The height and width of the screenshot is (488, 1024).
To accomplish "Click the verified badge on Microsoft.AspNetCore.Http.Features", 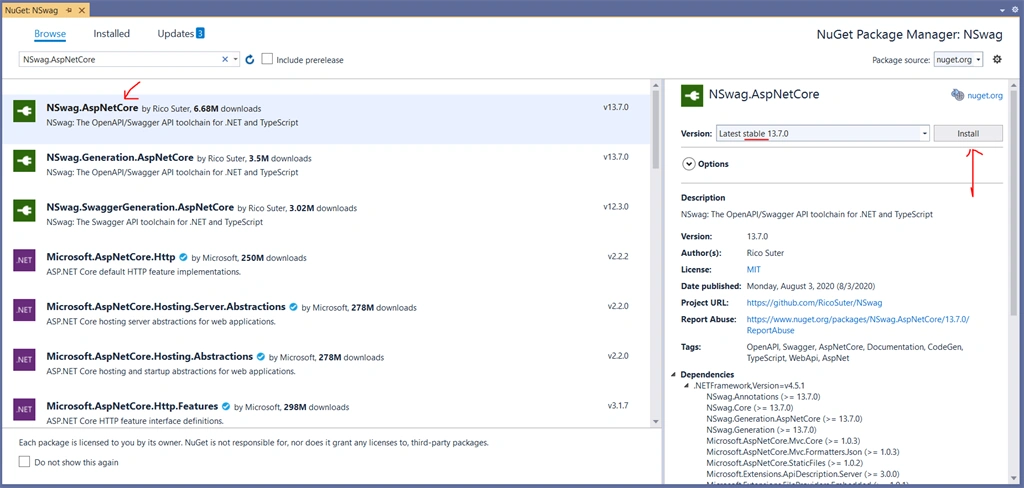I will 227,406.
